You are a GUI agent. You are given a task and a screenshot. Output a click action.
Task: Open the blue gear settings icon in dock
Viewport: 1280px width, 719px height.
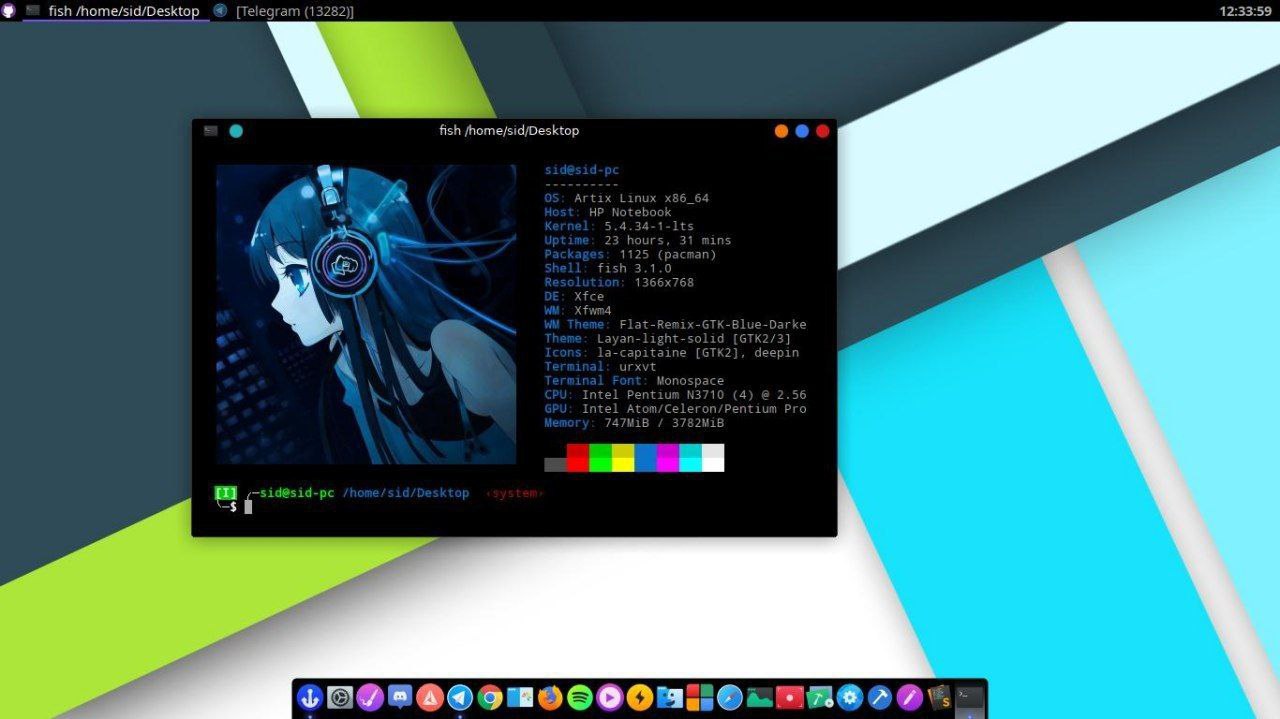tap(850, 697)
